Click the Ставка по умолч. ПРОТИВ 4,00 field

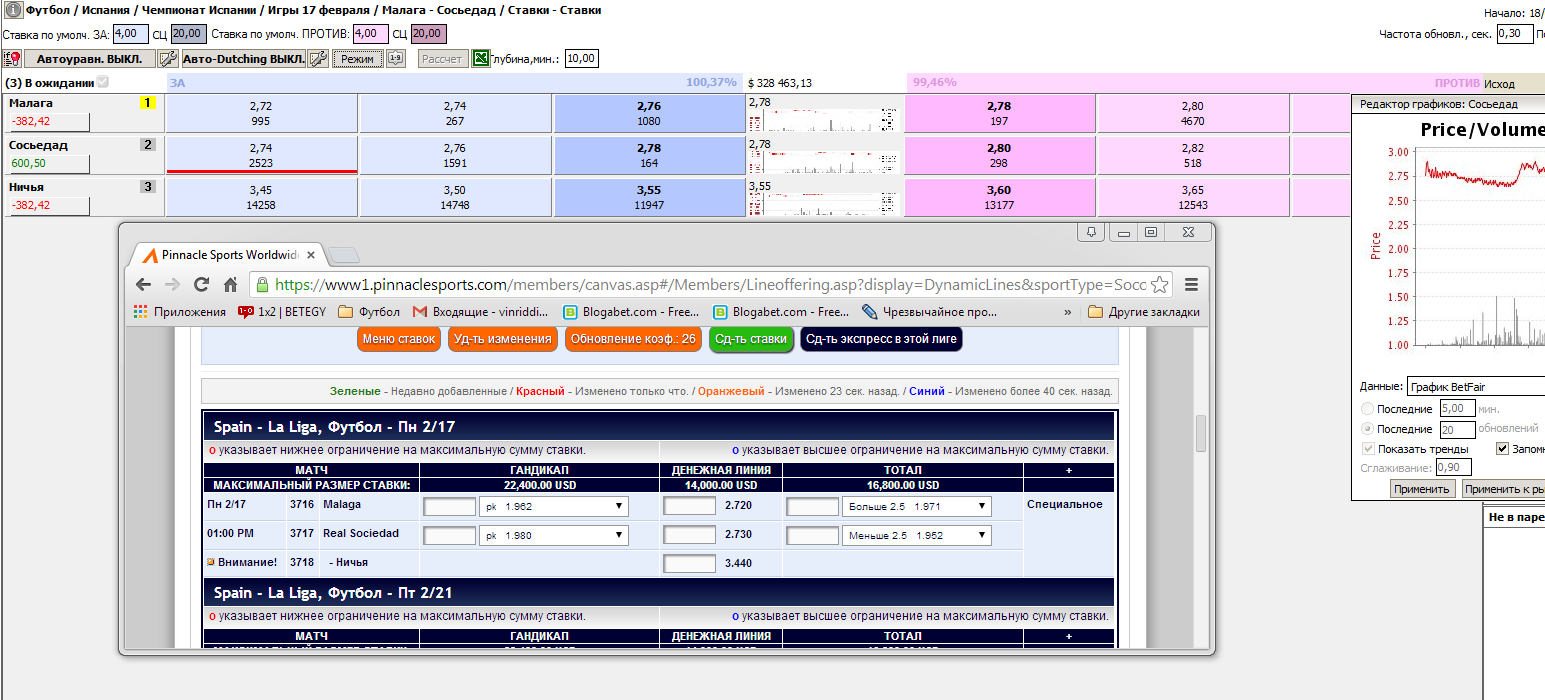click(x=370, y=33)
